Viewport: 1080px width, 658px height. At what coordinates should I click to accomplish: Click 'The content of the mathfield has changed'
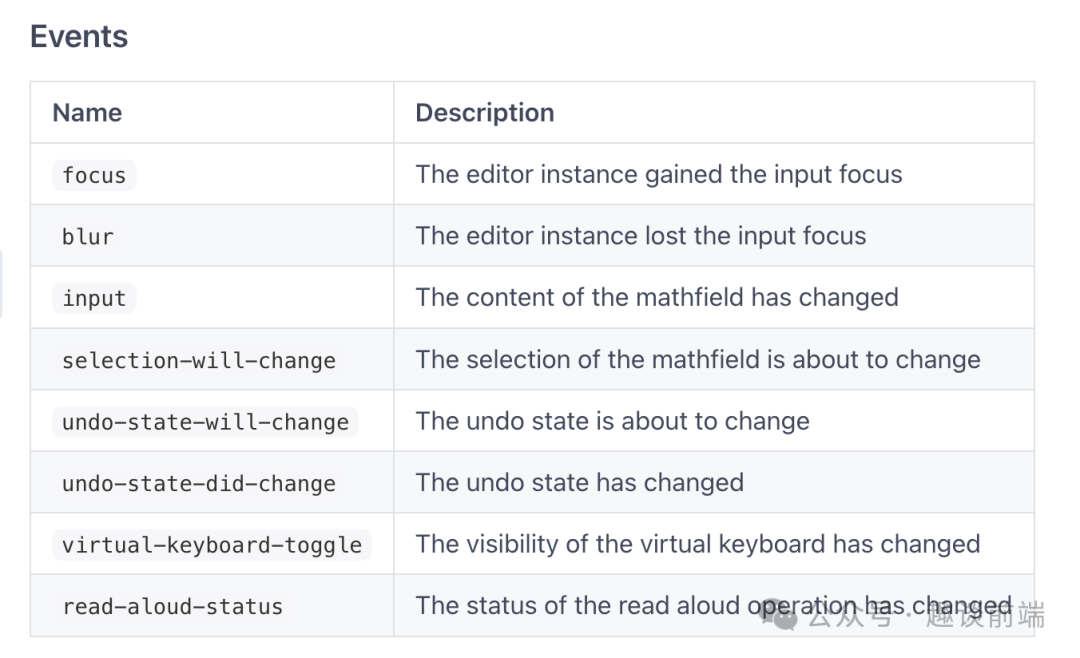(x=657, y=297)
